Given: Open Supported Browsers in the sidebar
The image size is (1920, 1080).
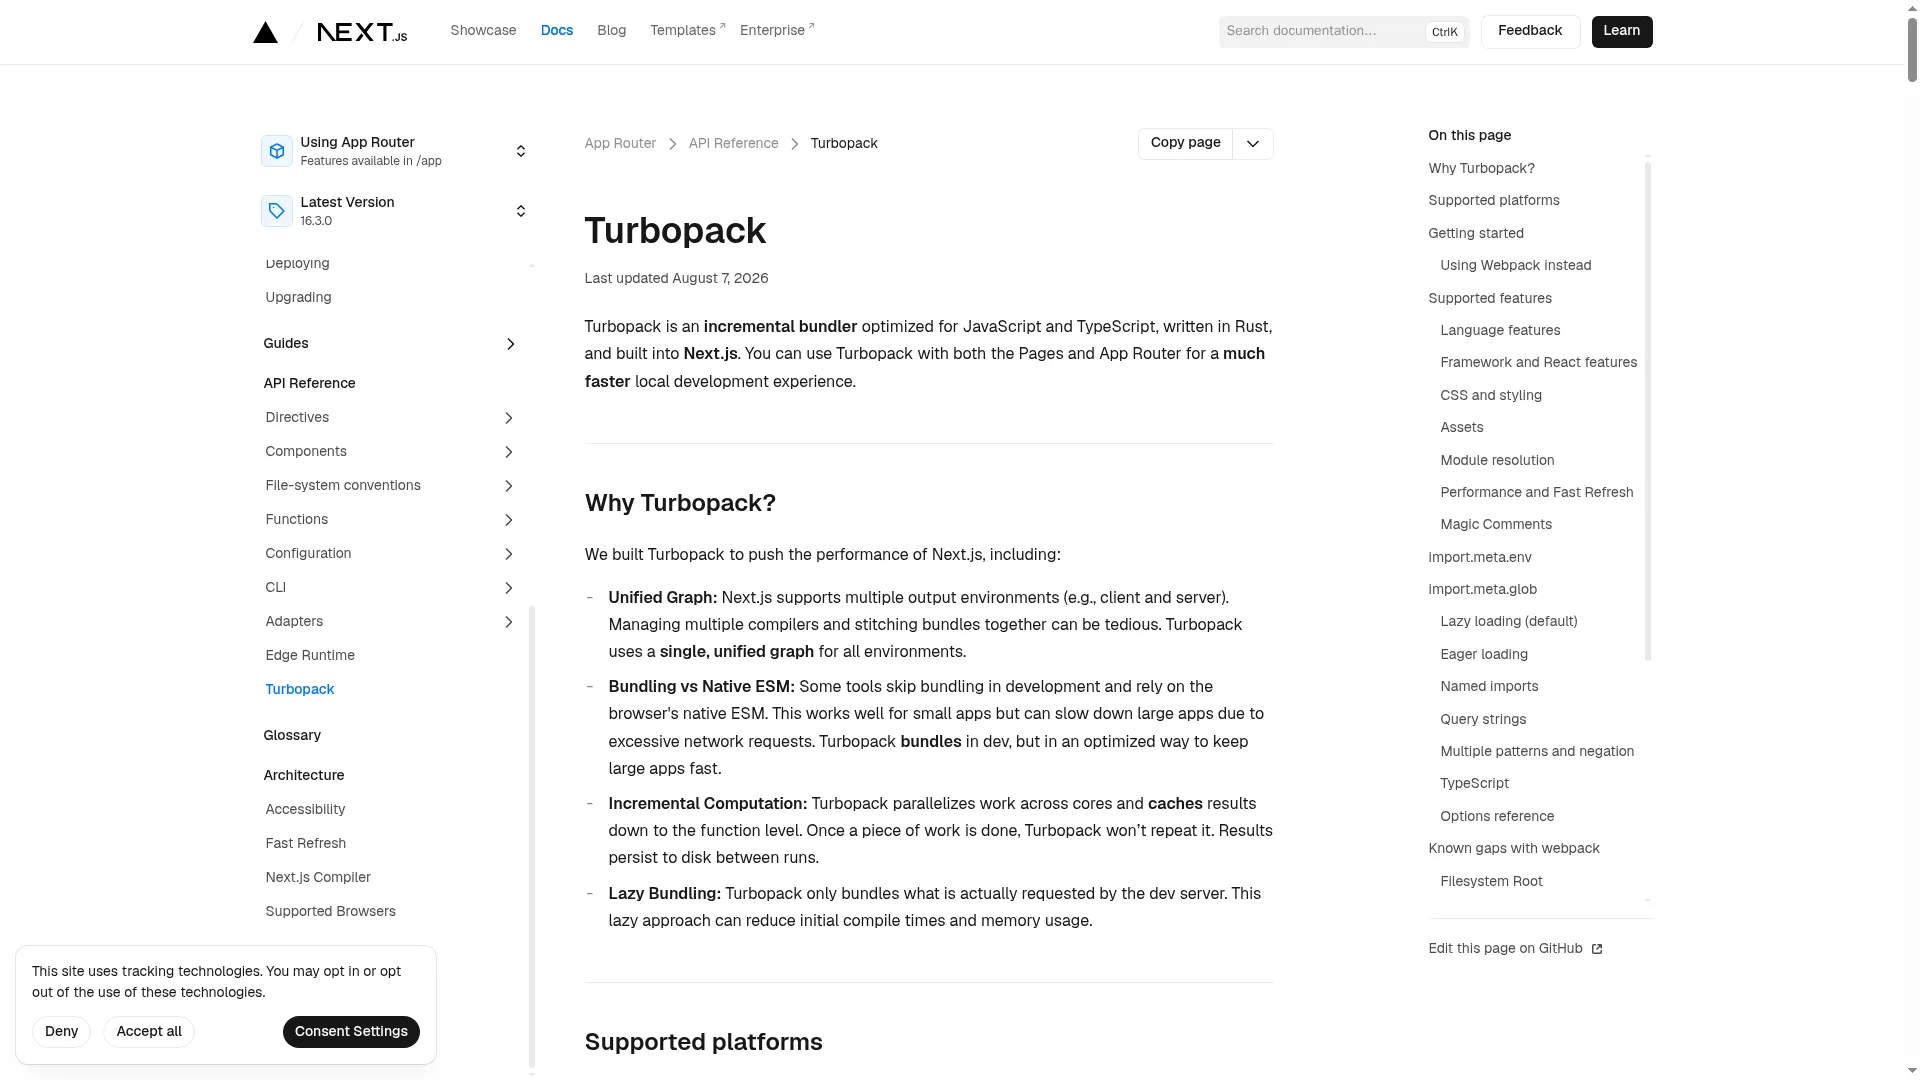Looking at the screenshot, I should point(330,912).
